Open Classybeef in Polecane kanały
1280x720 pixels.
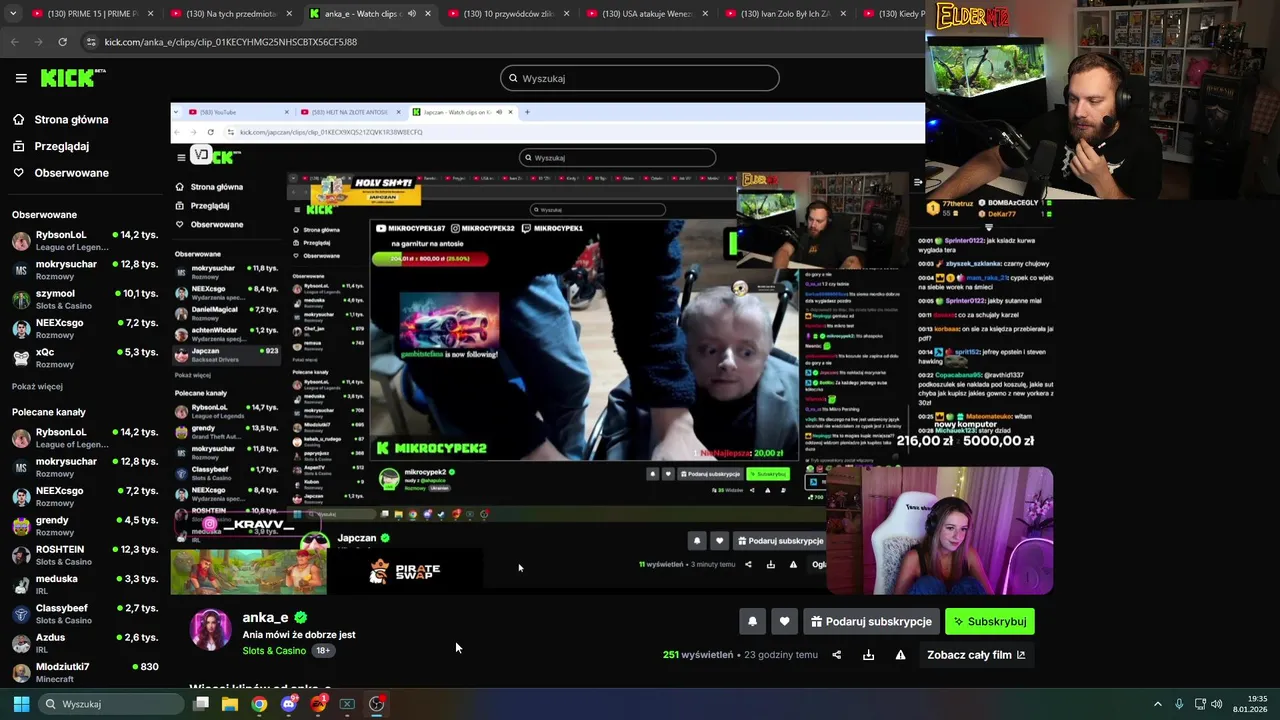coord(85,614)
